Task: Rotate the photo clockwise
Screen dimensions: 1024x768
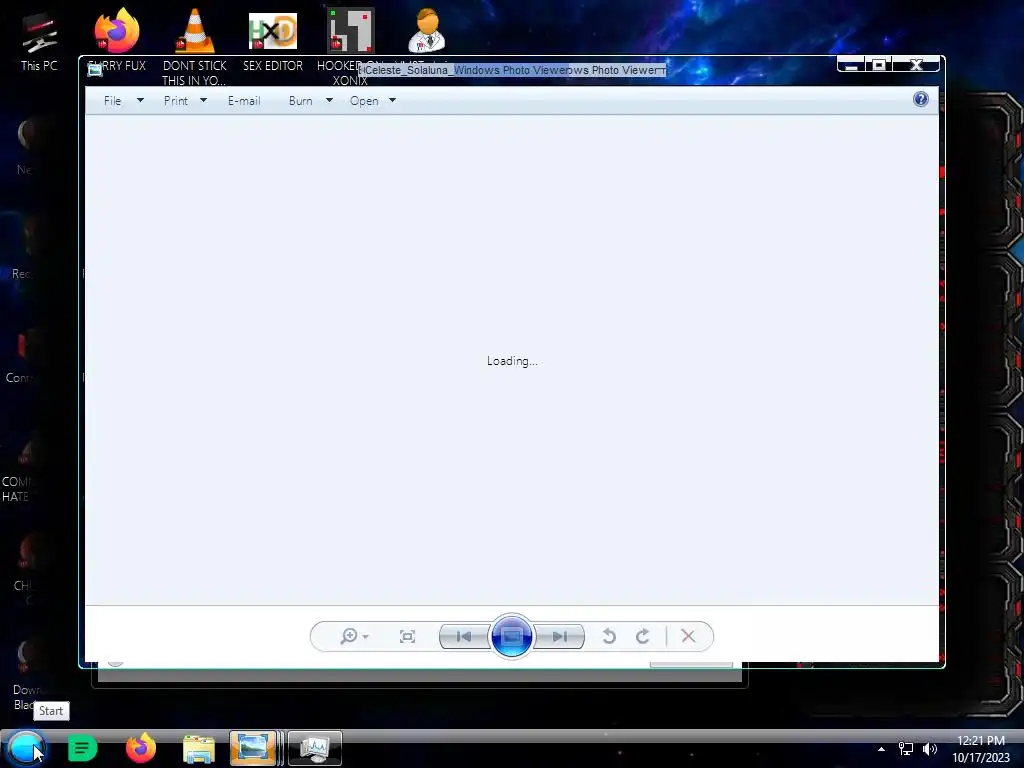Action: [643, 637]
